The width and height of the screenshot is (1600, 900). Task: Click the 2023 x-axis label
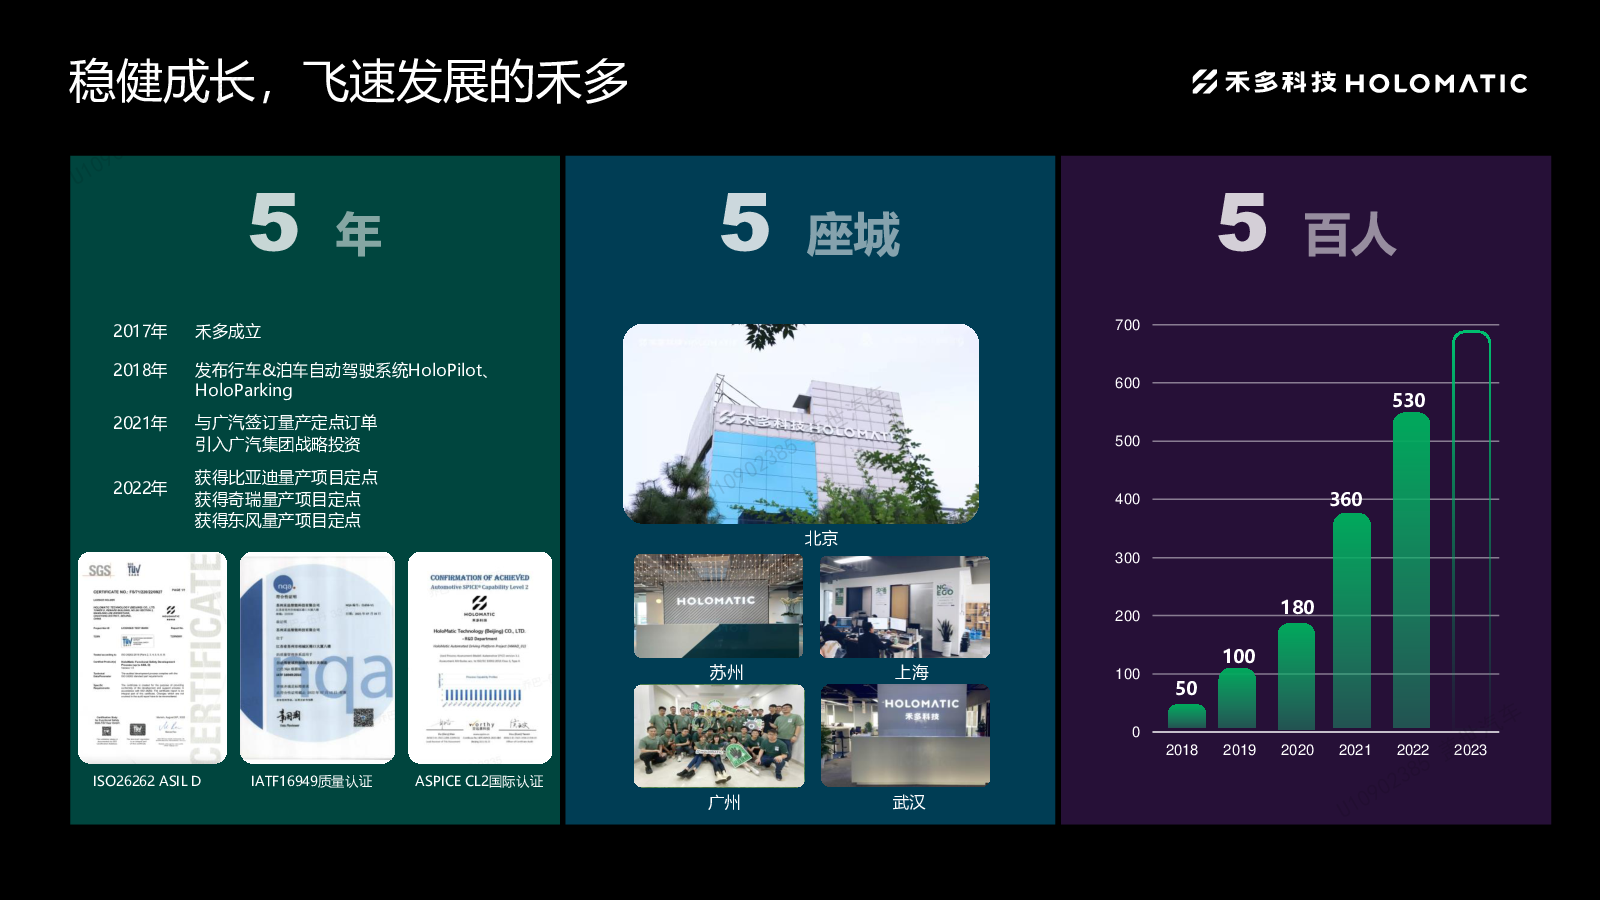pyautogui.click(x=1470, y=750)
